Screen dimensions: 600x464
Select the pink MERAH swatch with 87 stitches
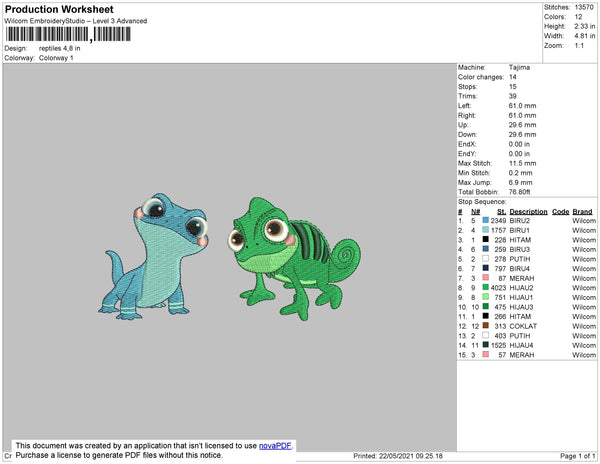pos(486,278)
